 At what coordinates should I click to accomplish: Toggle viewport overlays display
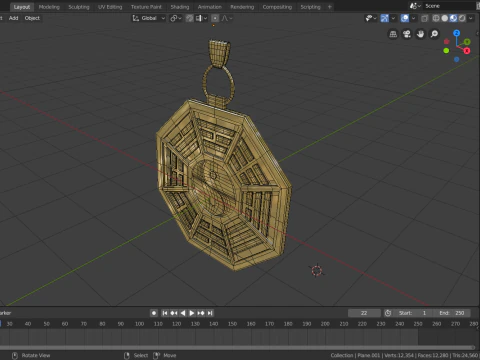click(x=405, y=18)
